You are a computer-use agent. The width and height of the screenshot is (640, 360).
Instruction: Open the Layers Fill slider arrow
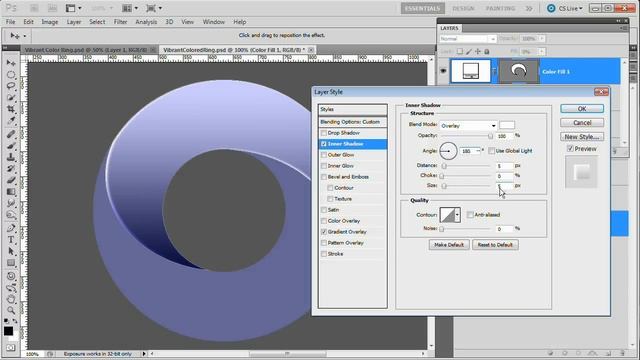click(542, 52)
